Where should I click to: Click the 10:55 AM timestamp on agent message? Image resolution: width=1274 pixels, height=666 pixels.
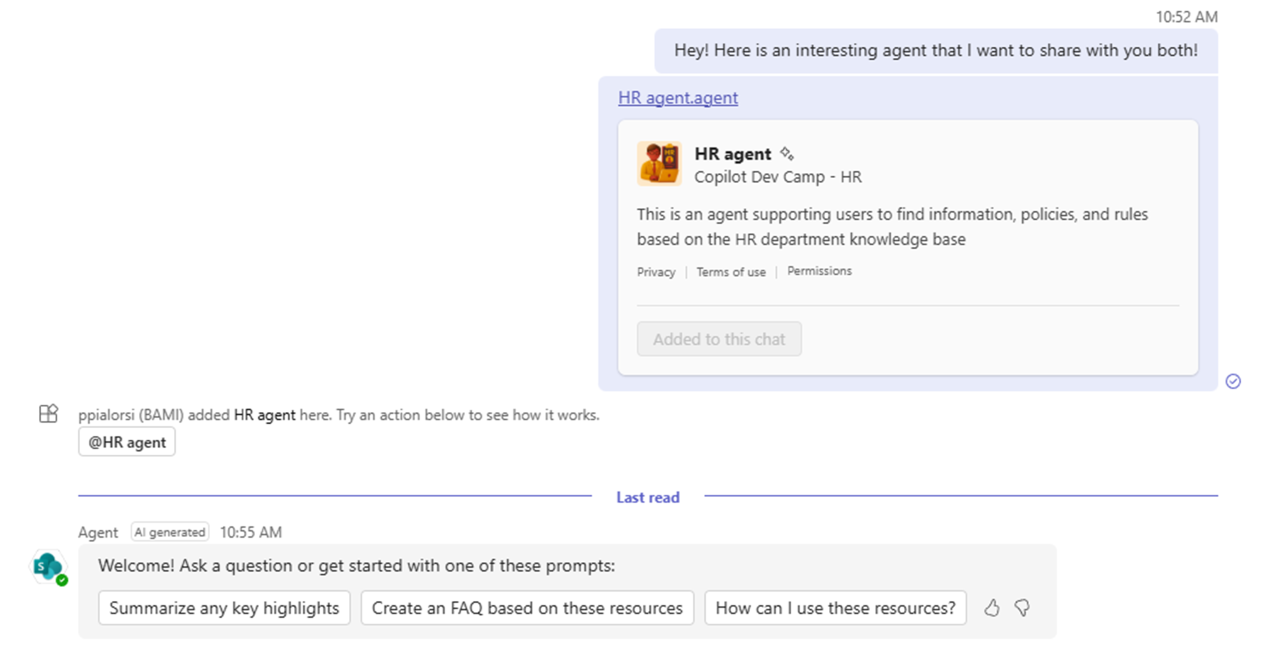point(251,532)
